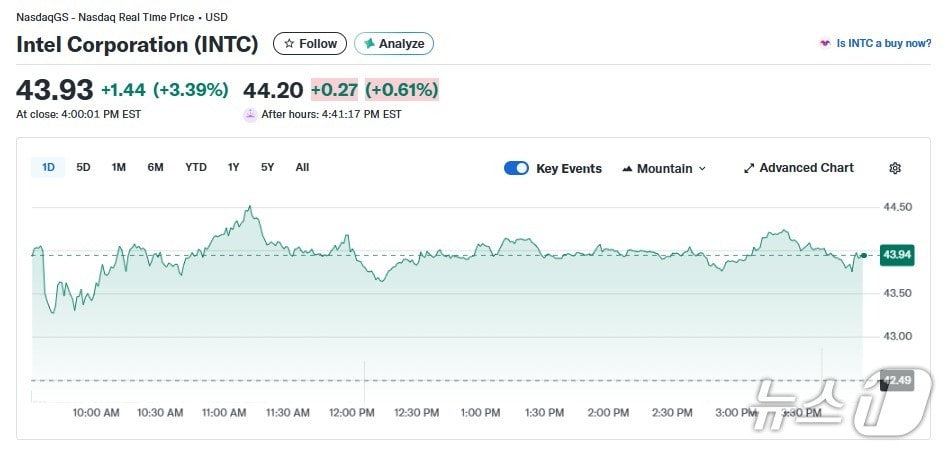Image resolution: width=946 pixels, height=450 pixels.
Task: Open chart settings gear icon
Action: [895, 168]
